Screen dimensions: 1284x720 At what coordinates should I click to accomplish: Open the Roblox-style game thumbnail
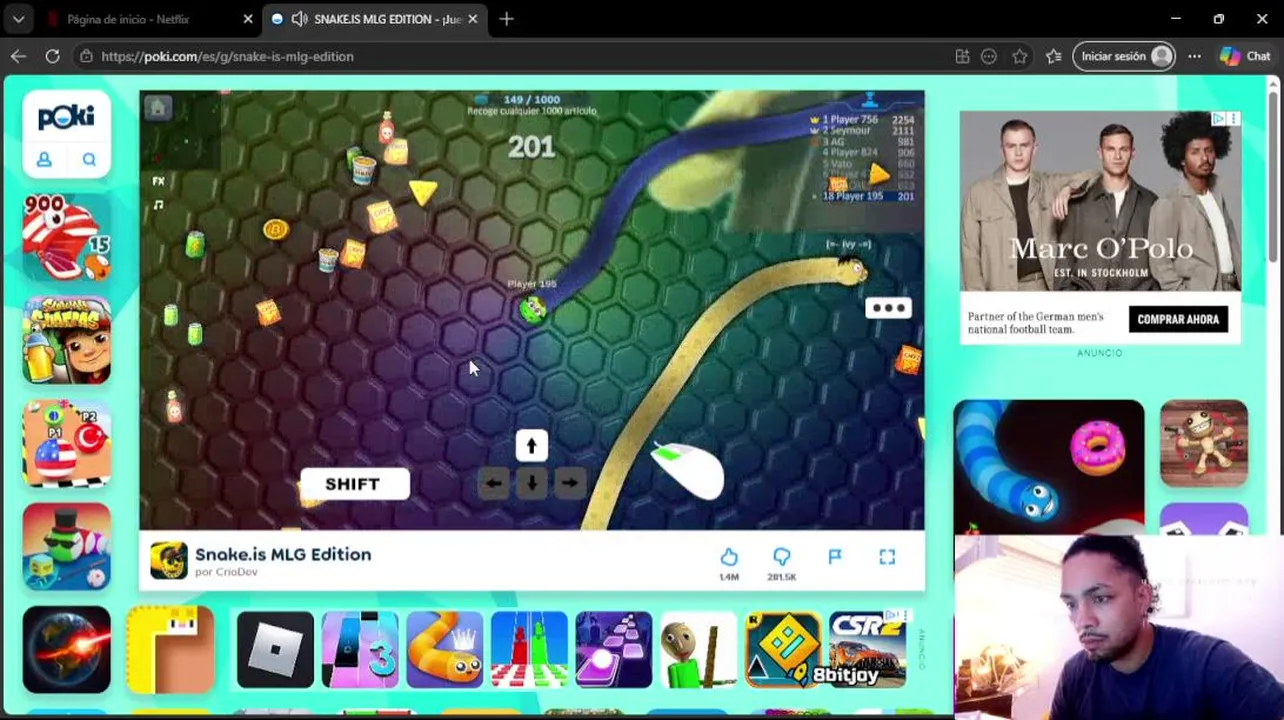[x=275, y=650]
